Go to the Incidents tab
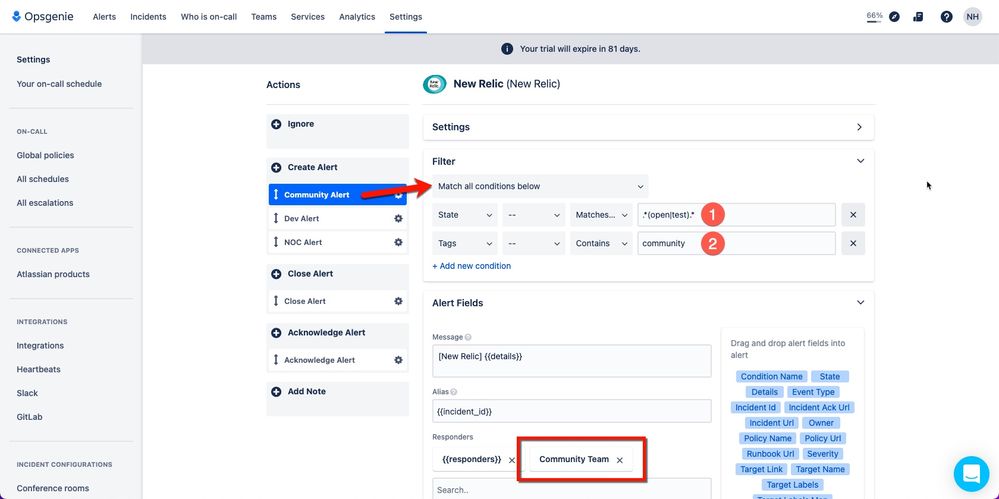This screenshot has width=999, height=499. [x=148, y=17]
